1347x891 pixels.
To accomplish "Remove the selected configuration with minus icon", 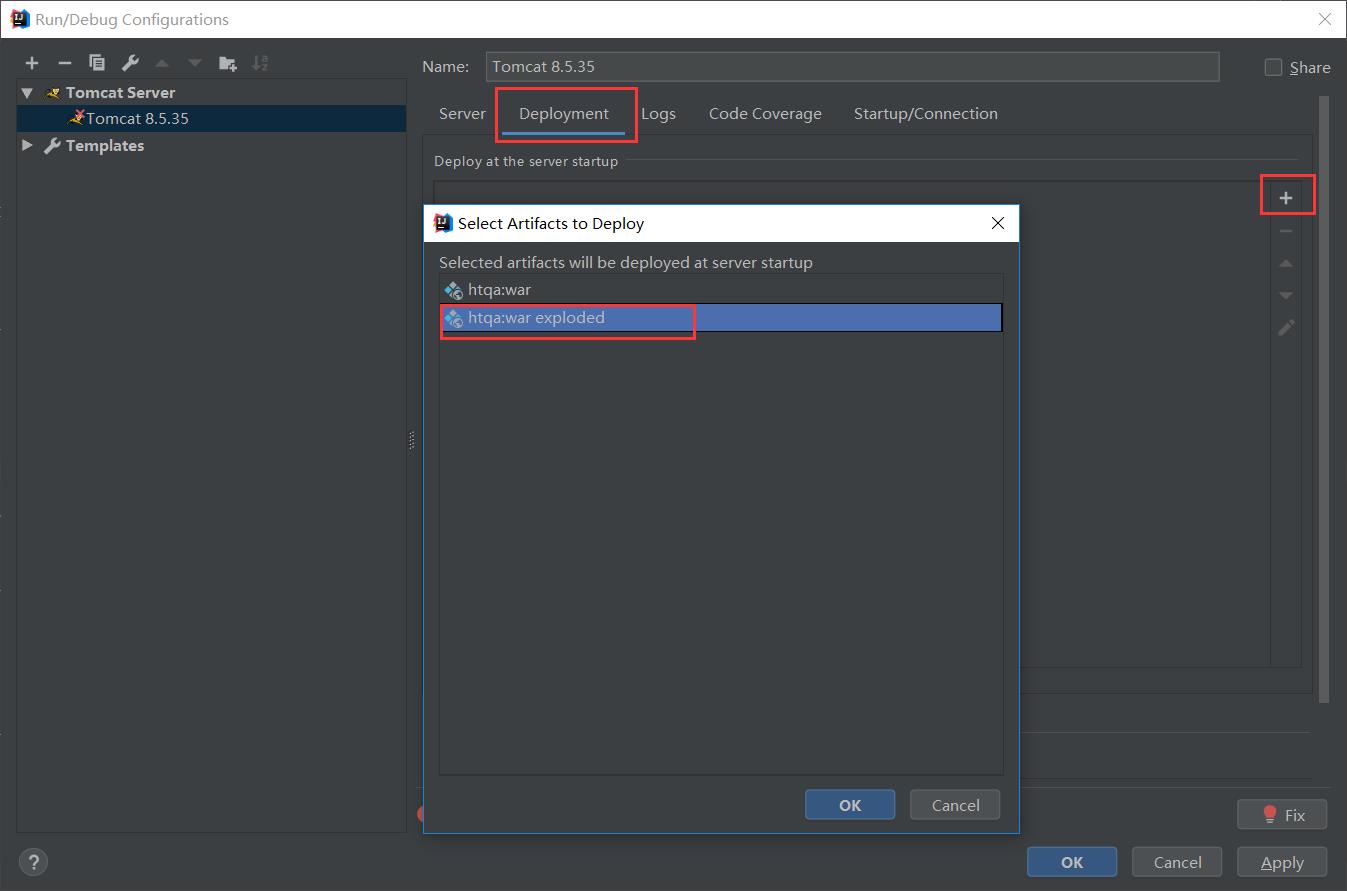I will (64, 63).
